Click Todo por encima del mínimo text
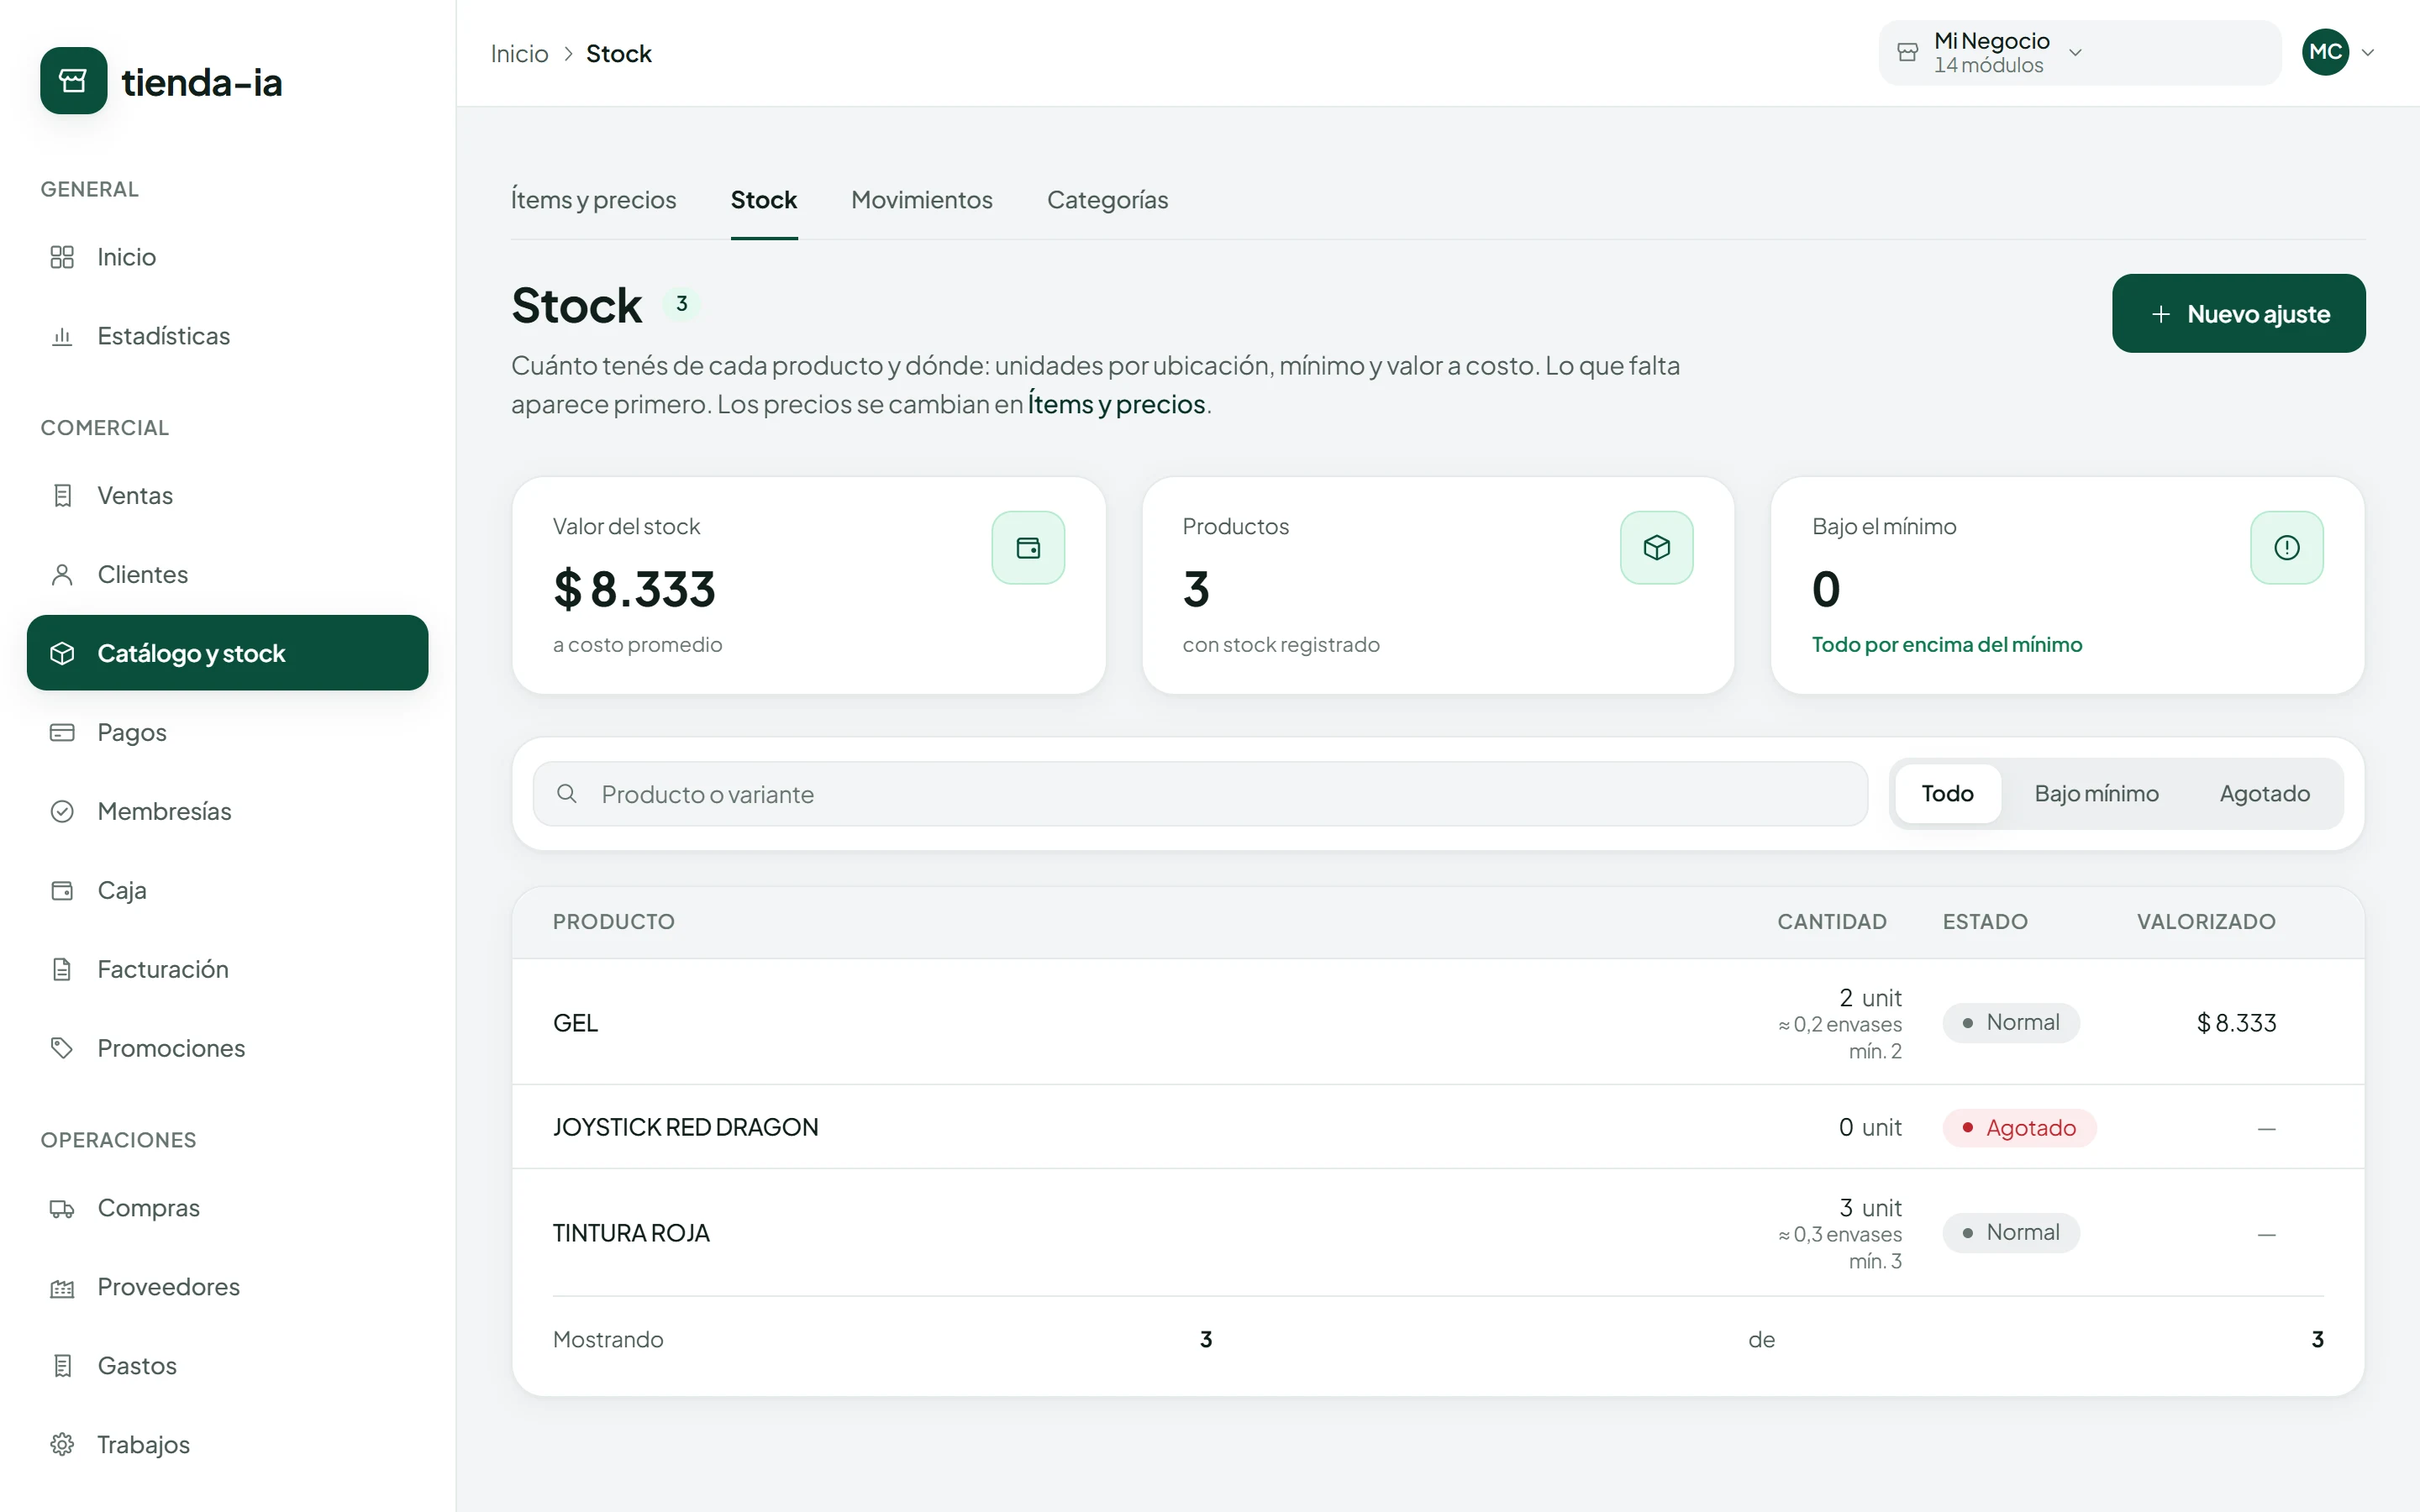 [x=1947, y=645]
